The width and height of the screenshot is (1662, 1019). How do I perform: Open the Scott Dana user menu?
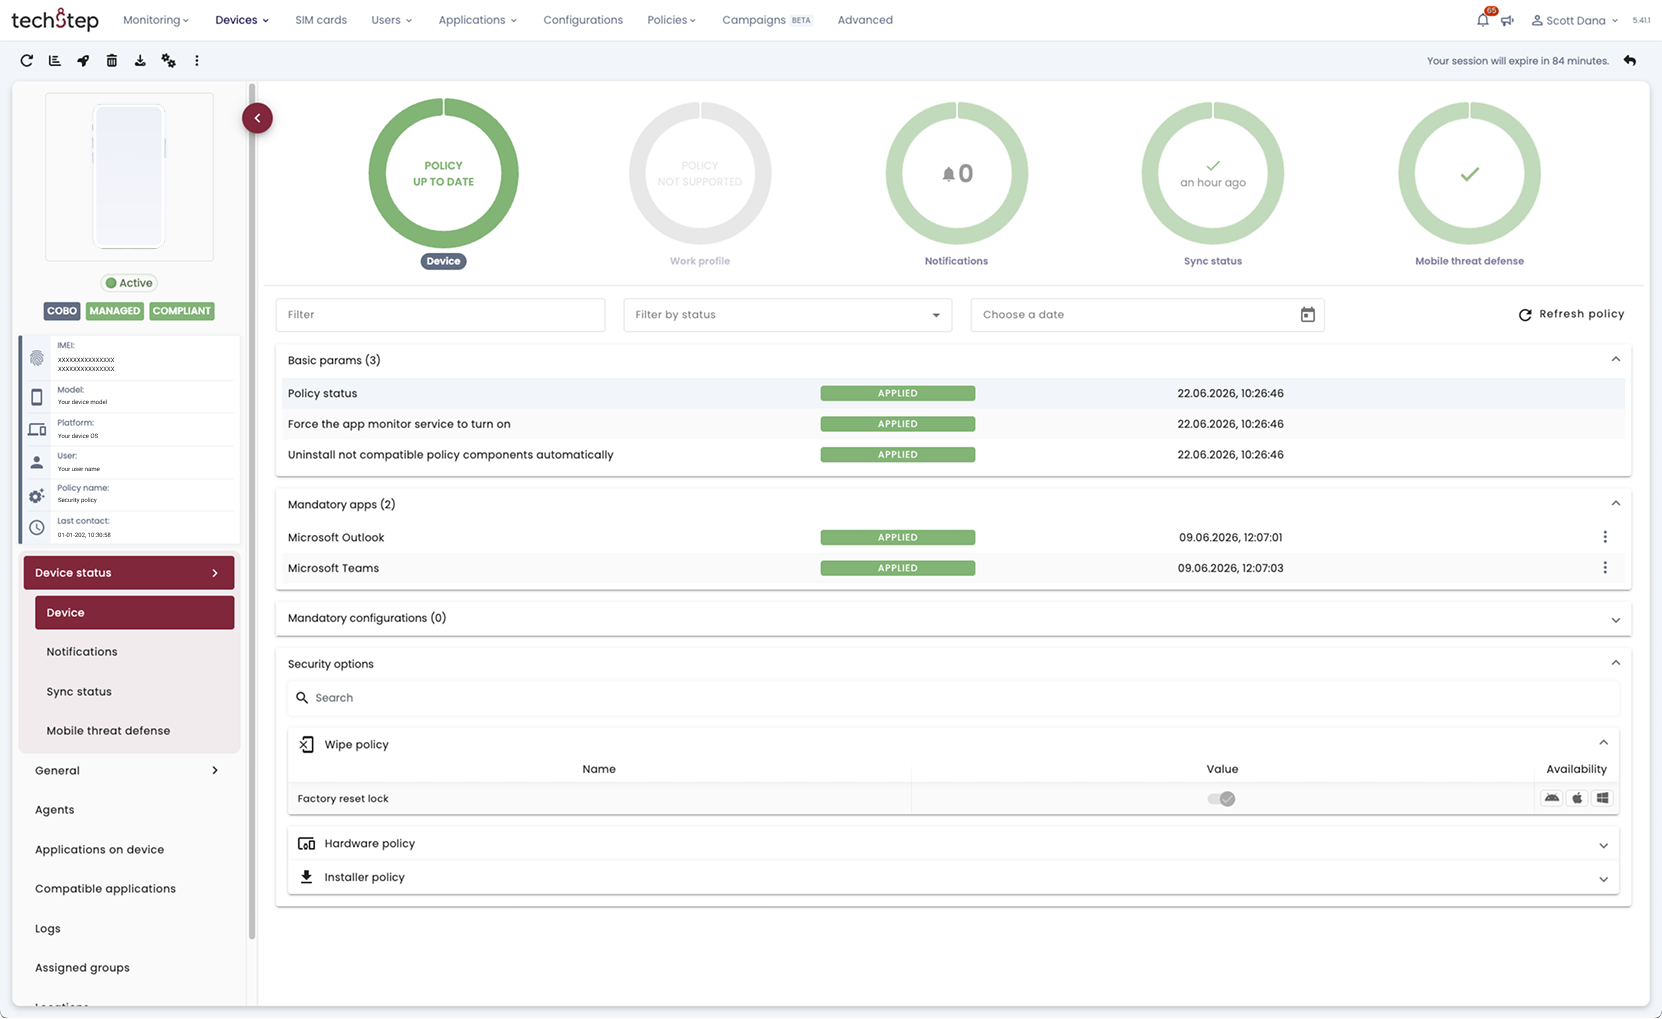(x=1575, y=20)
